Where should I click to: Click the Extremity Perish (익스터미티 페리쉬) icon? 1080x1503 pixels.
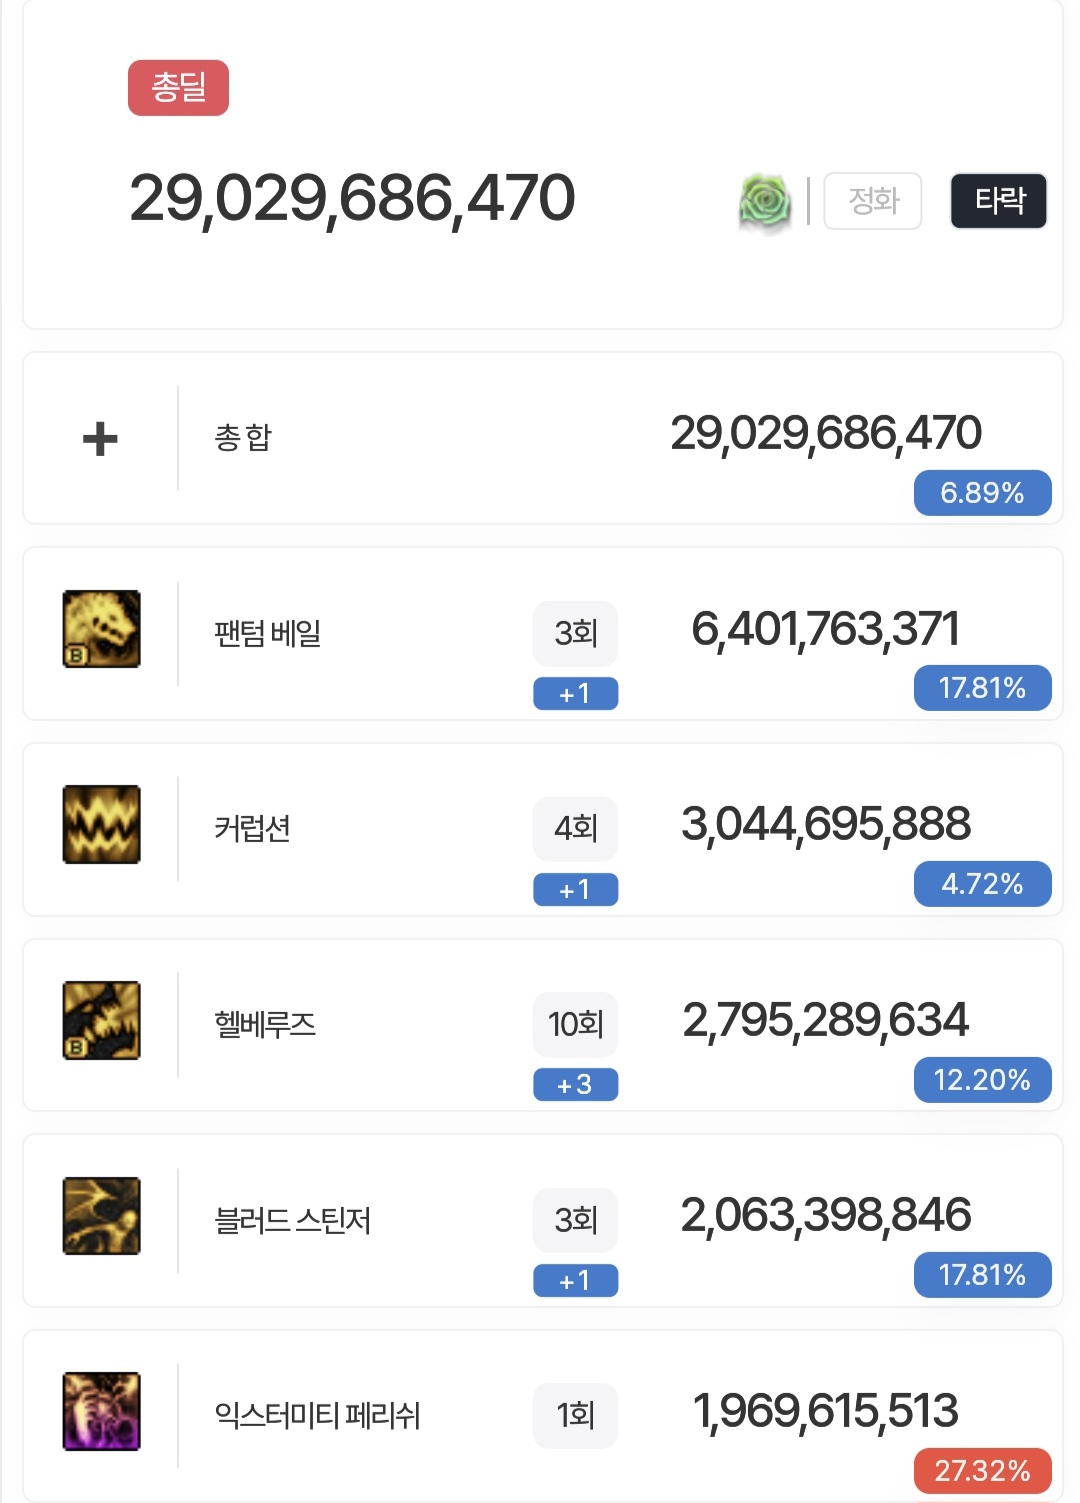[x=101, y=1411]
